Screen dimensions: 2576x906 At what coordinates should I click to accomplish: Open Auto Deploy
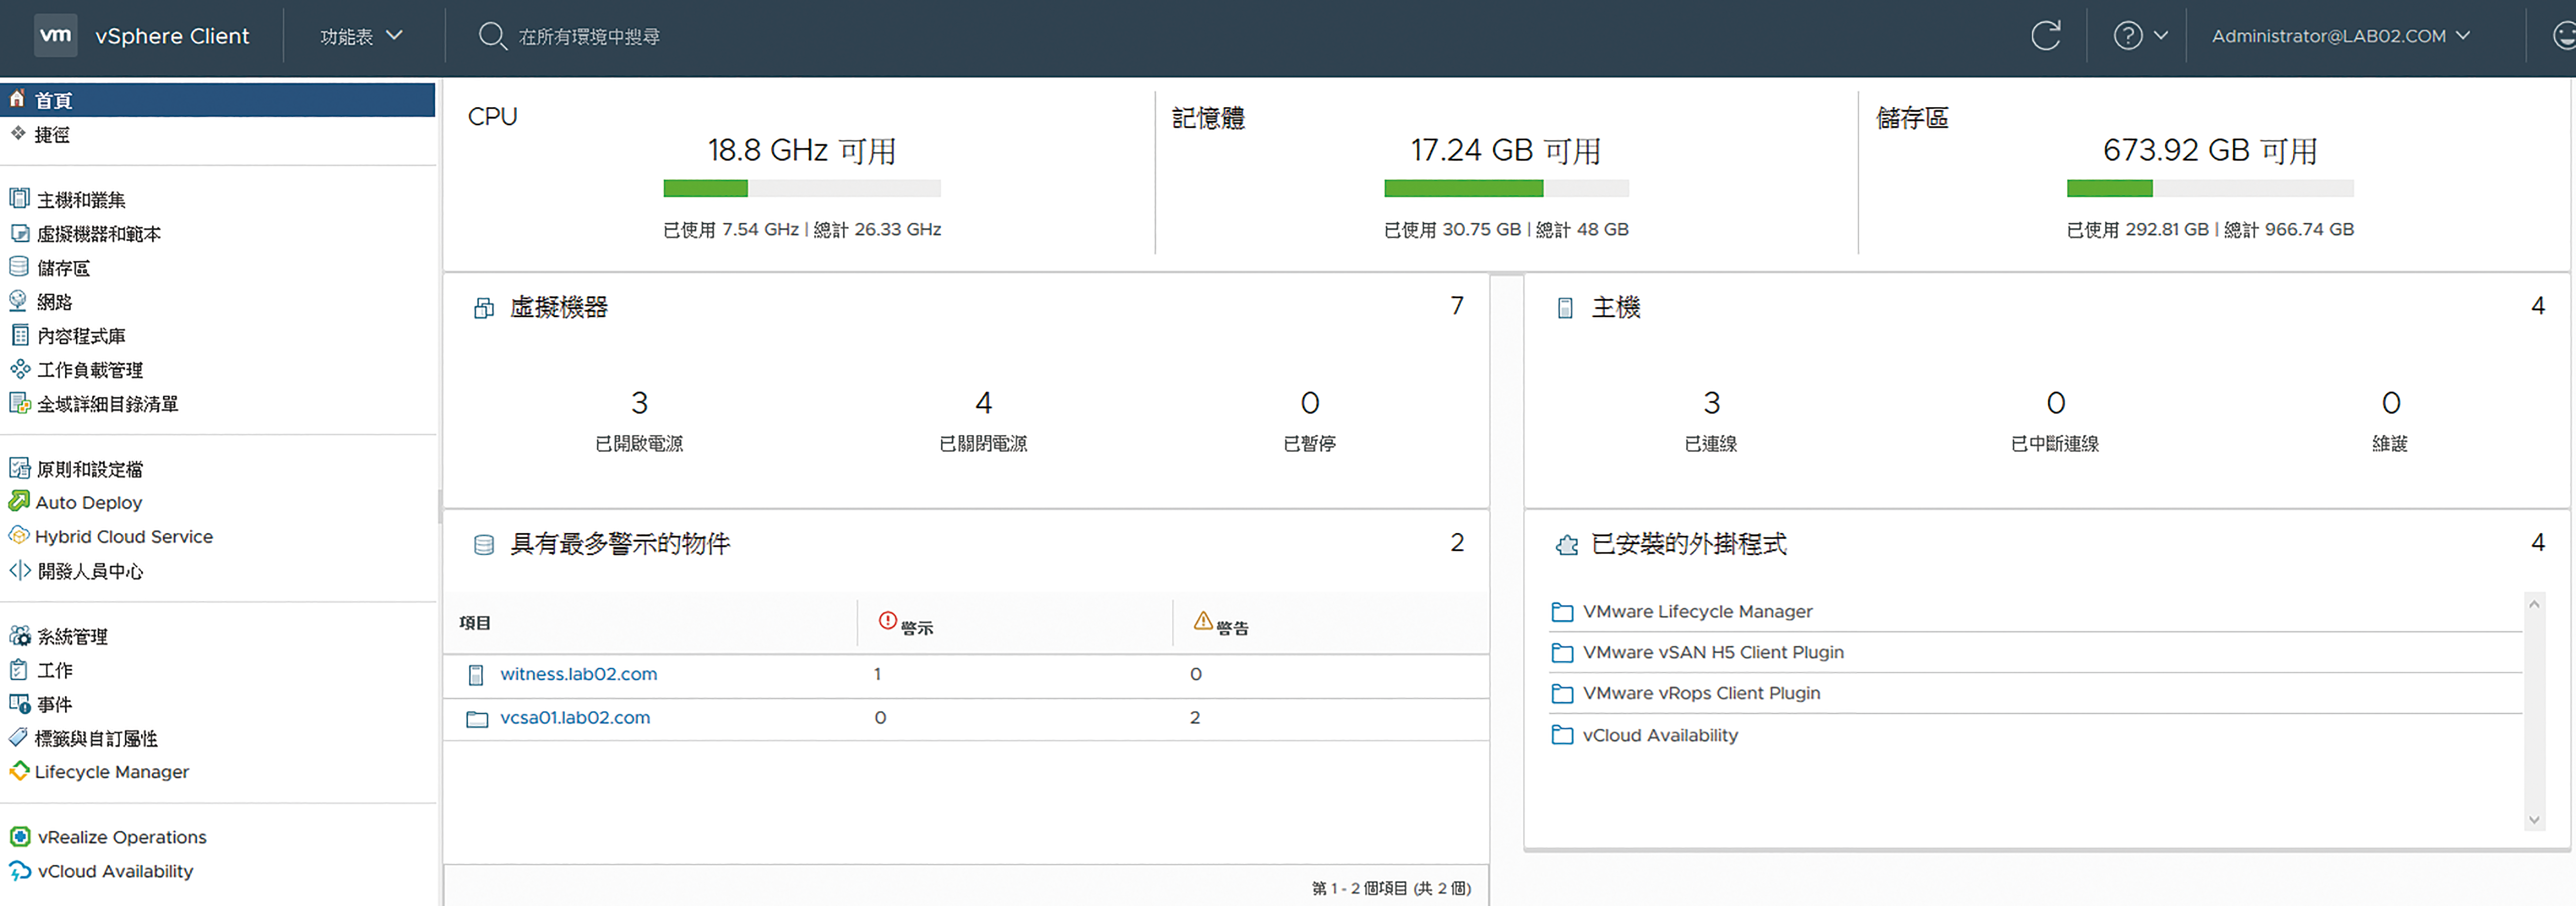(89, 503)
